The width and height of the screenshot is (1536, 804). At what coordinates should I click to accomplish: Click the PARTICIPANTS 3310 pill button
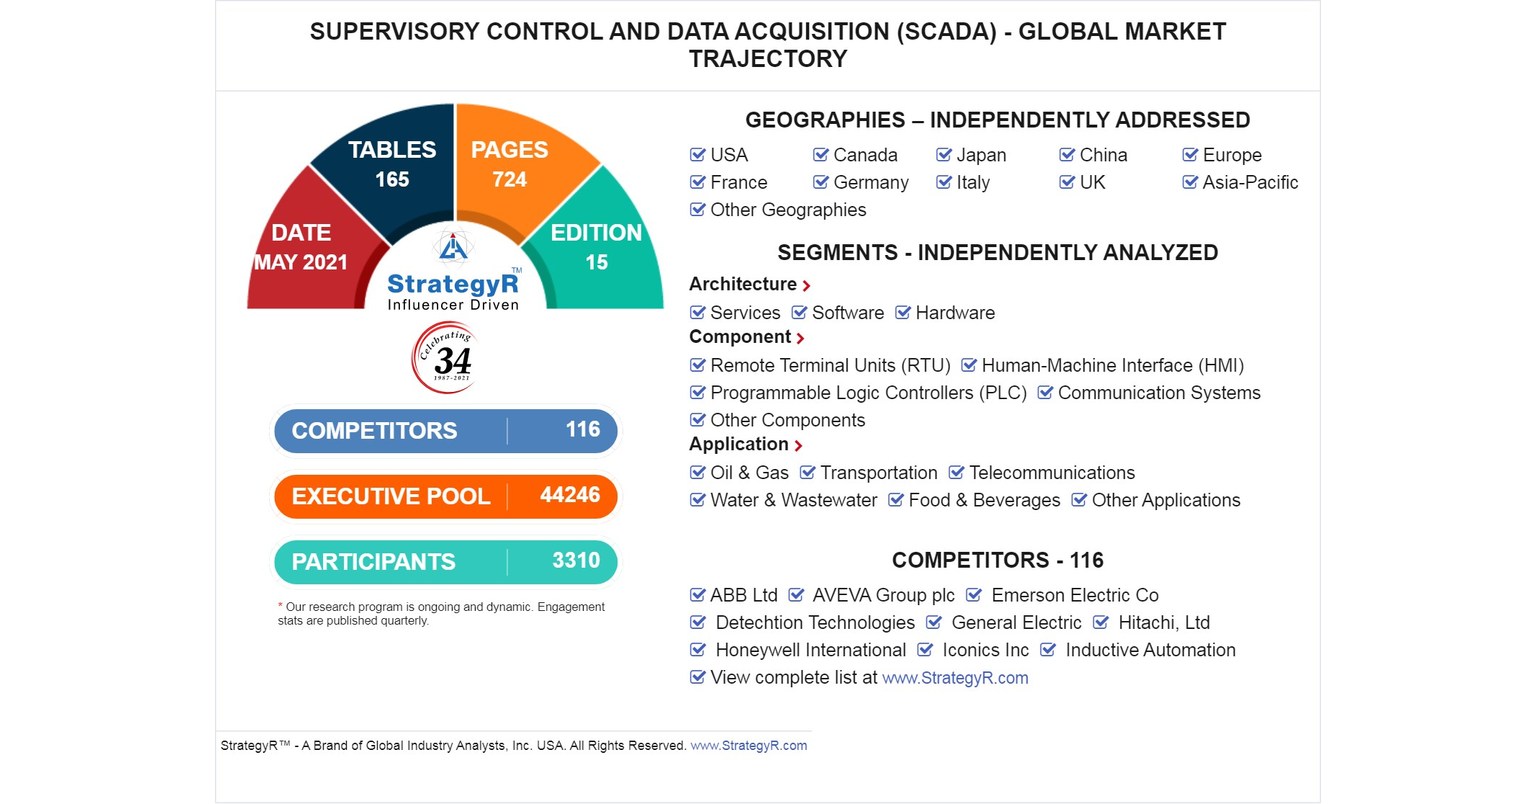tap(446, 561)
